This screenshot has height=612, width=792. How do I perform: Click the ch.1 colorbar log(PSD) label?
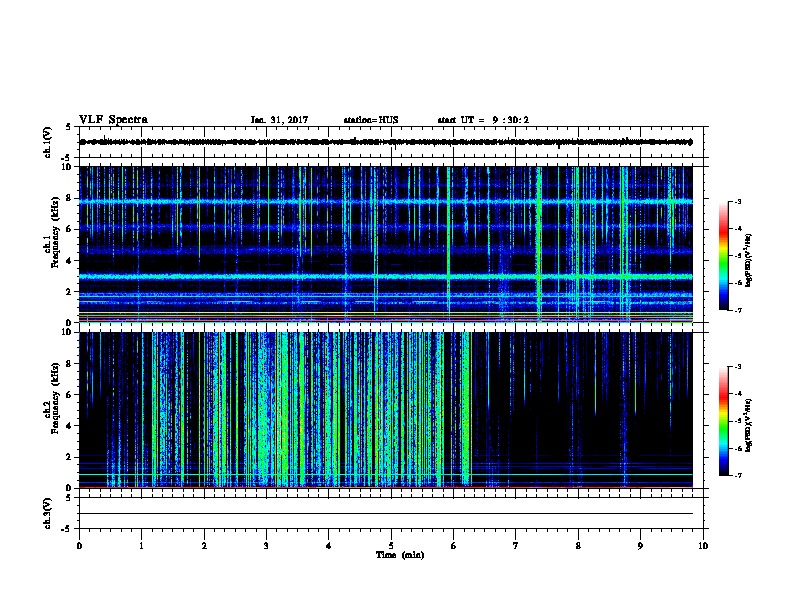(x=749, y=260)
